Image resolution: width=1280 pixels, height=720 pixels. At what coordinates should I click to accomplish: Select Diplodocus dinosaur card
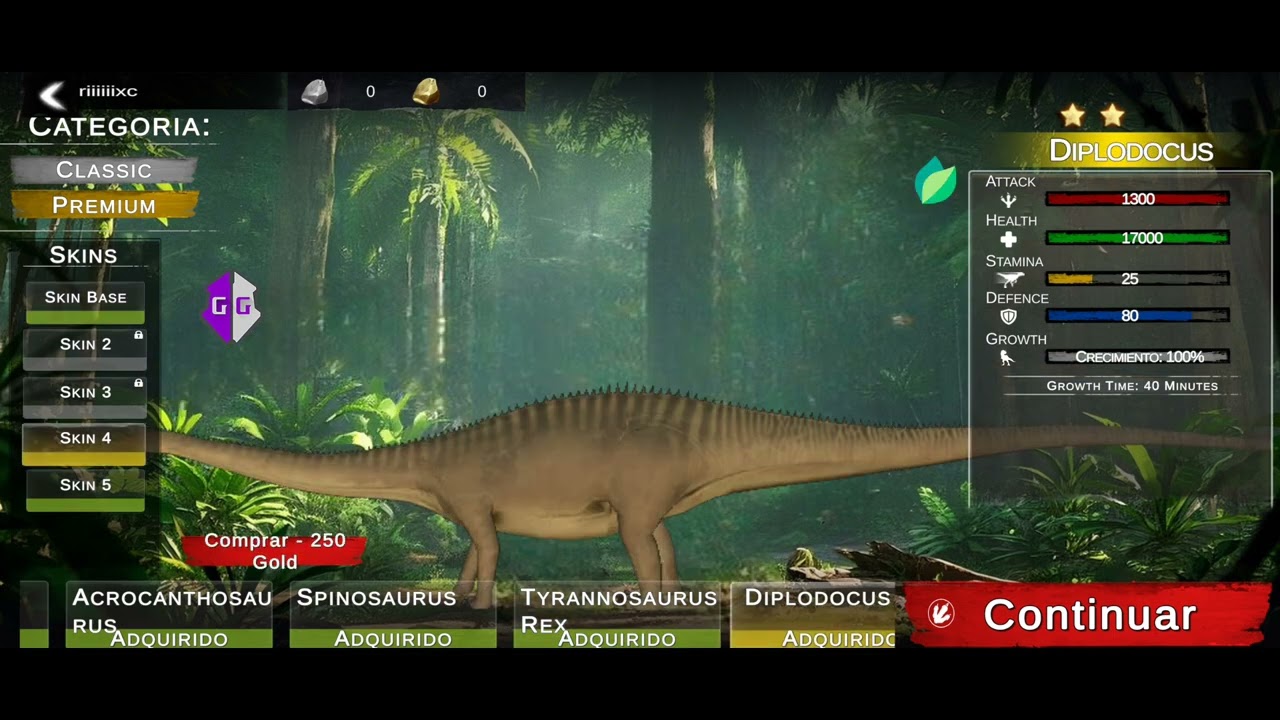pos(814,615)
